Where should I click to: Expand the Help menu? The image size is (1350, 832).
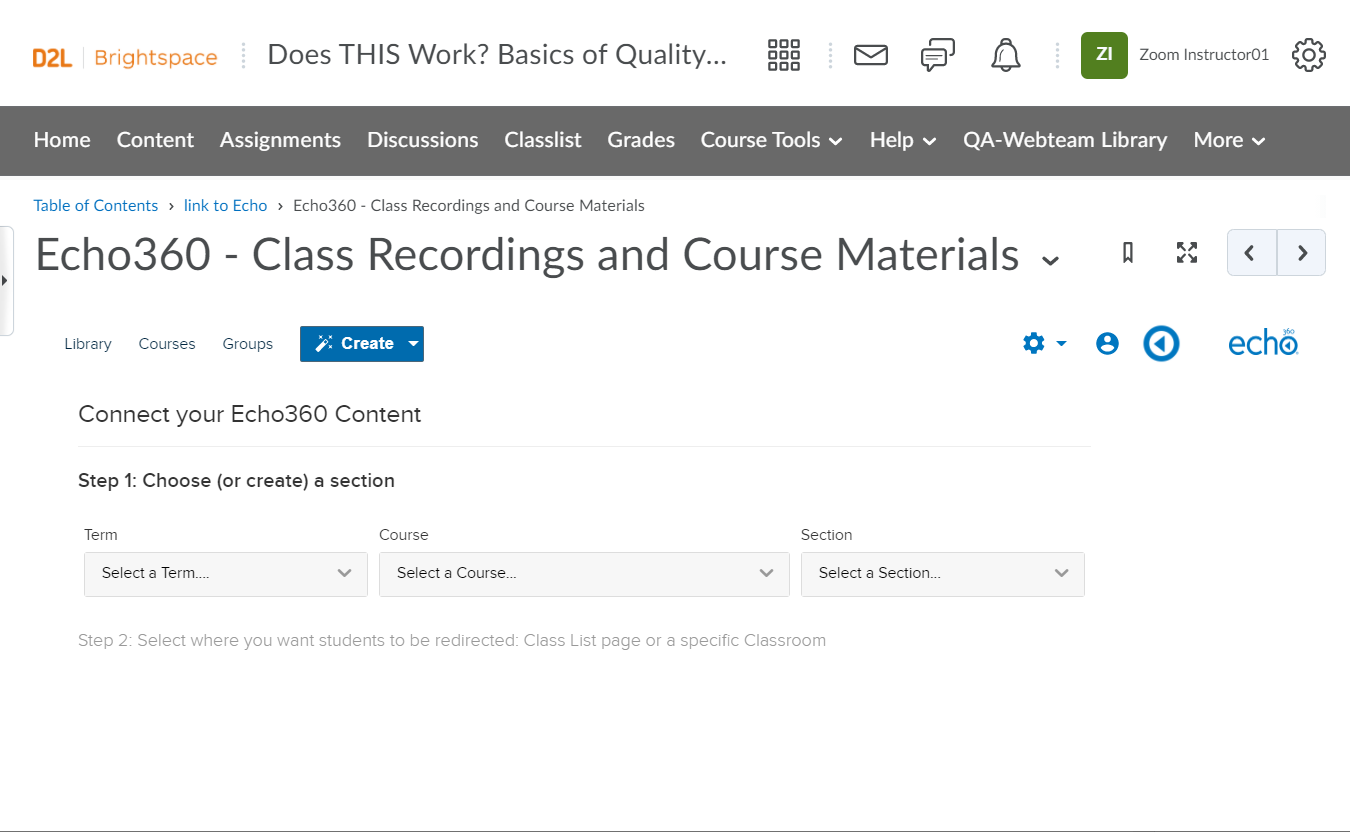click(x=903, y=140)
